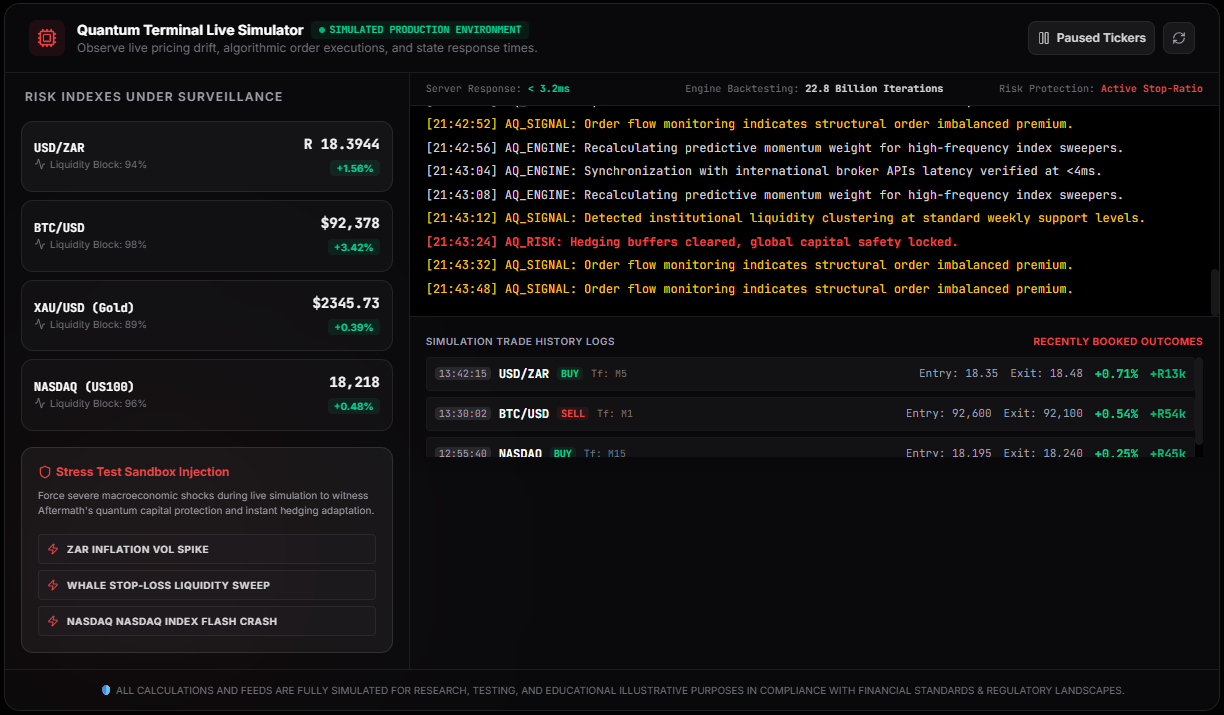Click the R 18.3944 price value

pos(342,145)
